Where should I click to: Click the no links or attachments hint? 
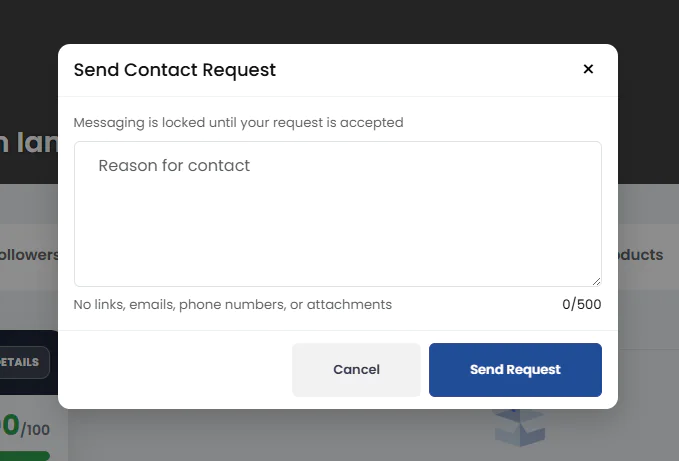pyautogui.click(x=233, y=304)
